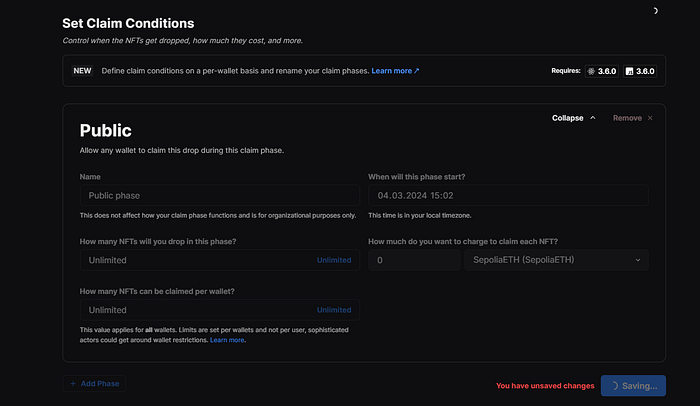Click the NFTs to drop input field
This screenshot has width=700, height=406.
[x=195, y=260]
